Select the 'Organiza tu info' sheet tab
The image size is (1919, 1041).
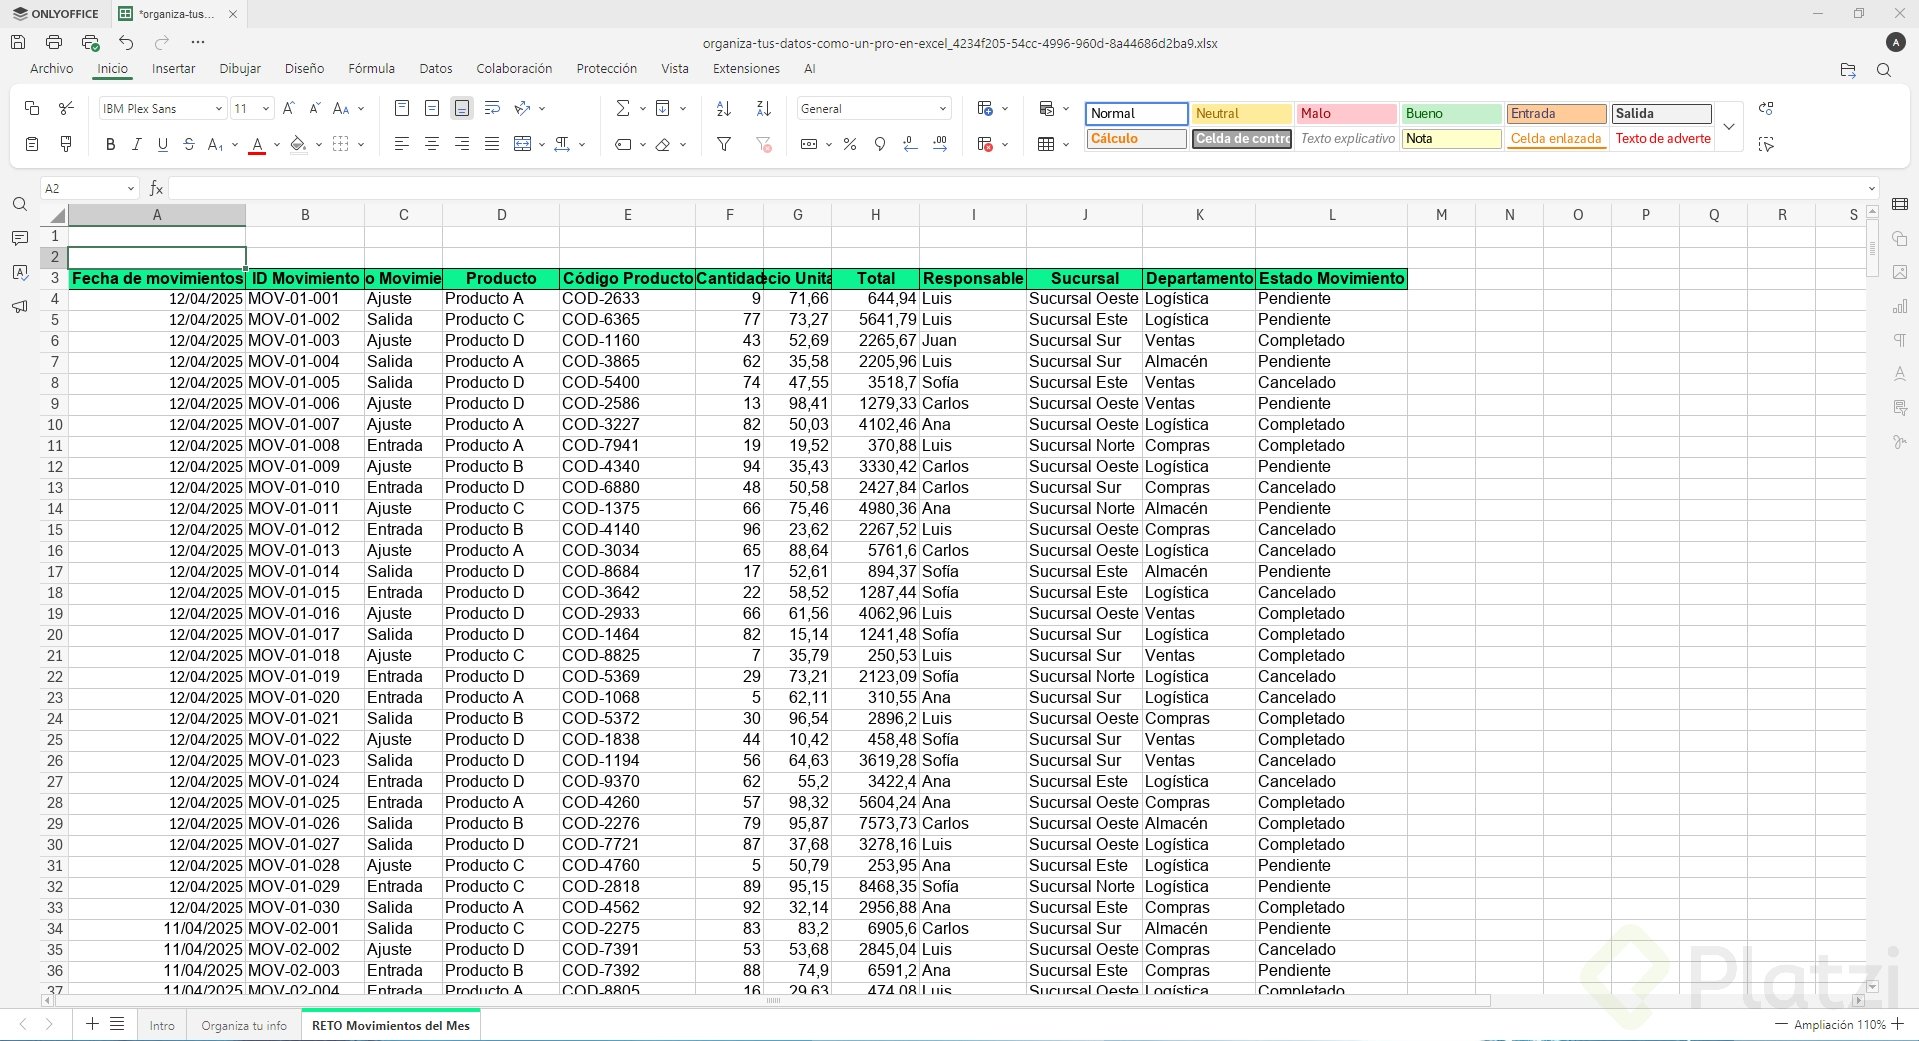(244, 1025)
